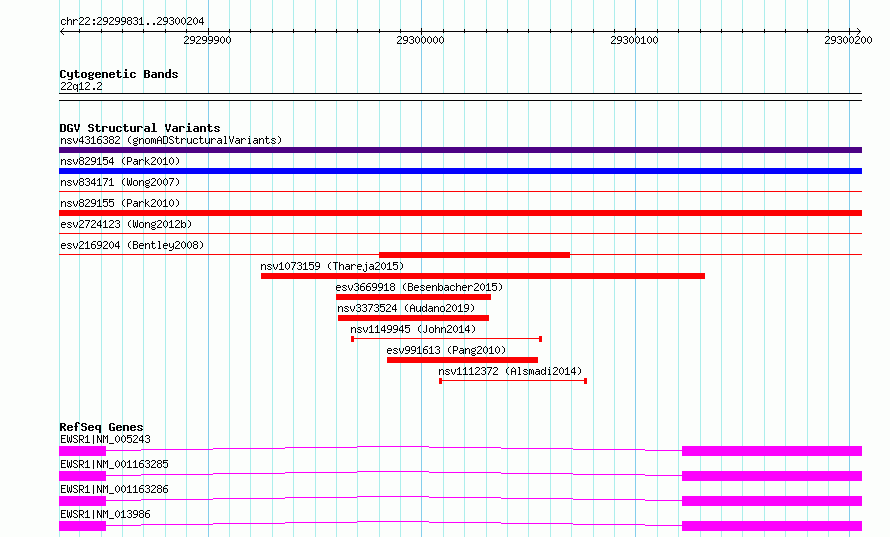Select the thin nsv1112372 variant line
890x537 pixels.
[513, 381]
